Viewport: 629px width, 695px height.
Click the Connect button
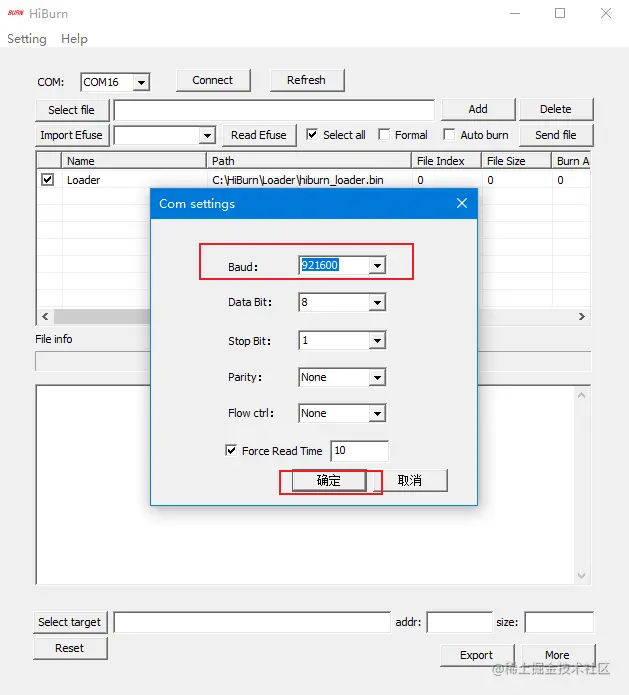point(213,80)
